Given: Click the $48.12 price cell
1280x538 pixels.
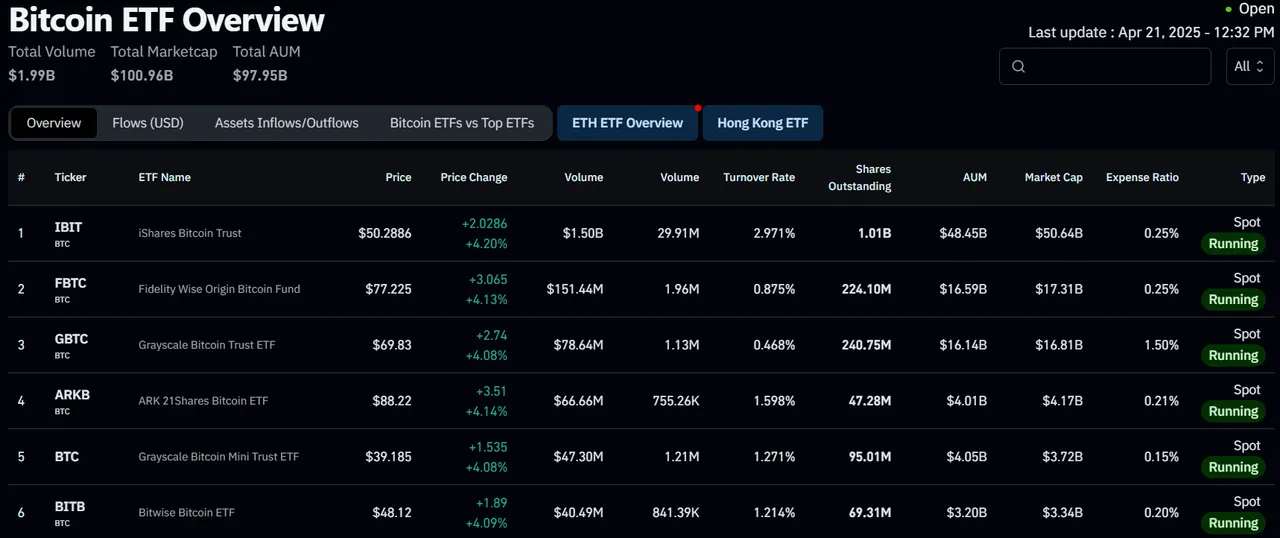Looking at the screenshot, I should click(391, 513).
